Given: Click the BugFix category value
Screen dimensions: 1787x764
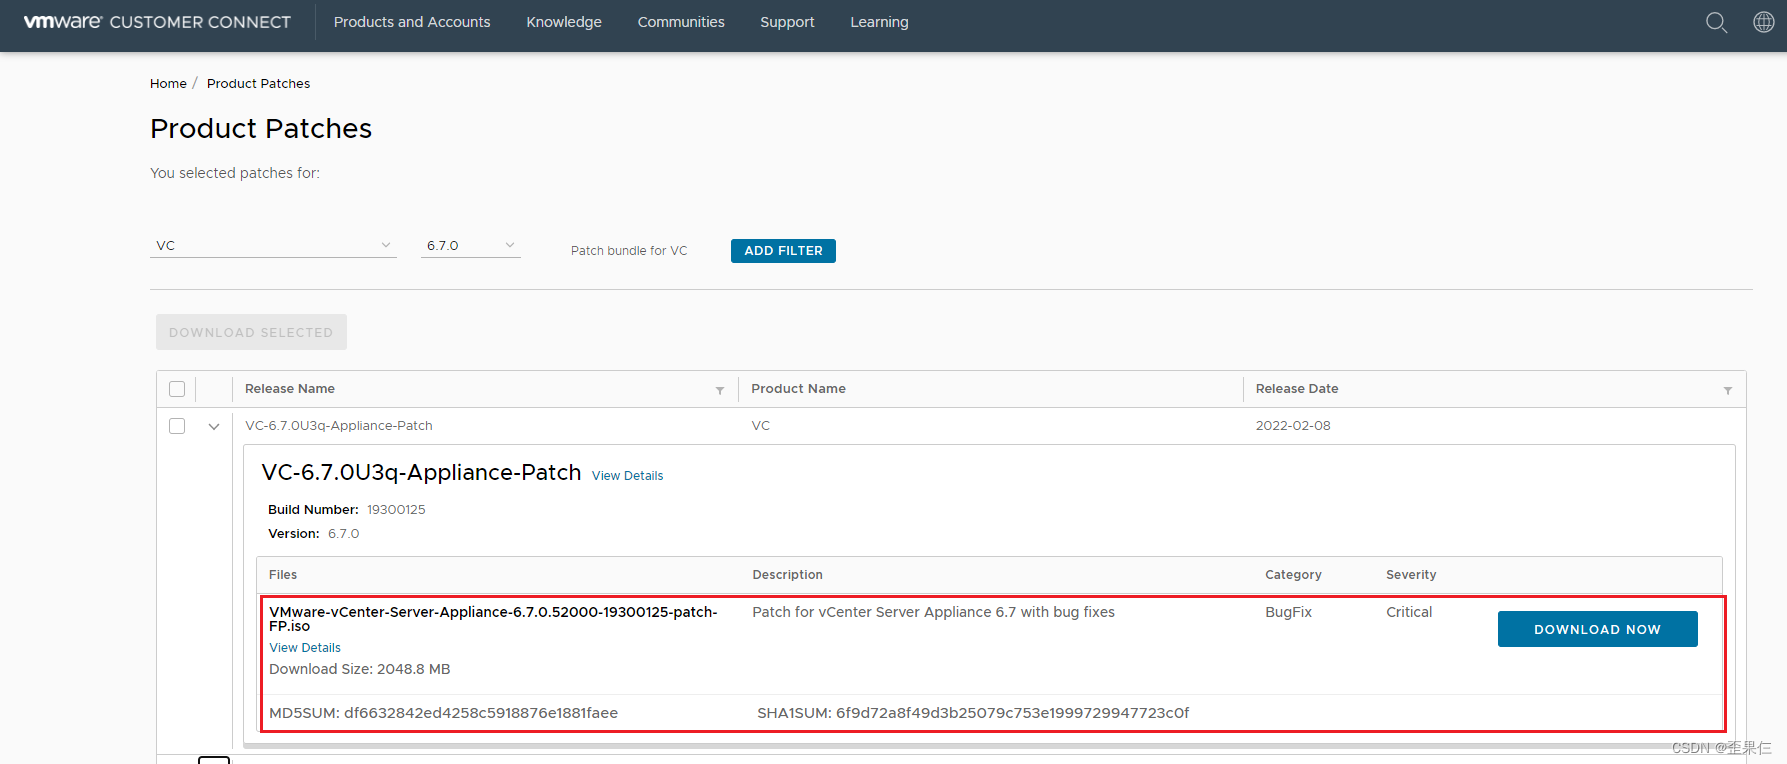Looking at the screenshot, I should pos(1288,612).
